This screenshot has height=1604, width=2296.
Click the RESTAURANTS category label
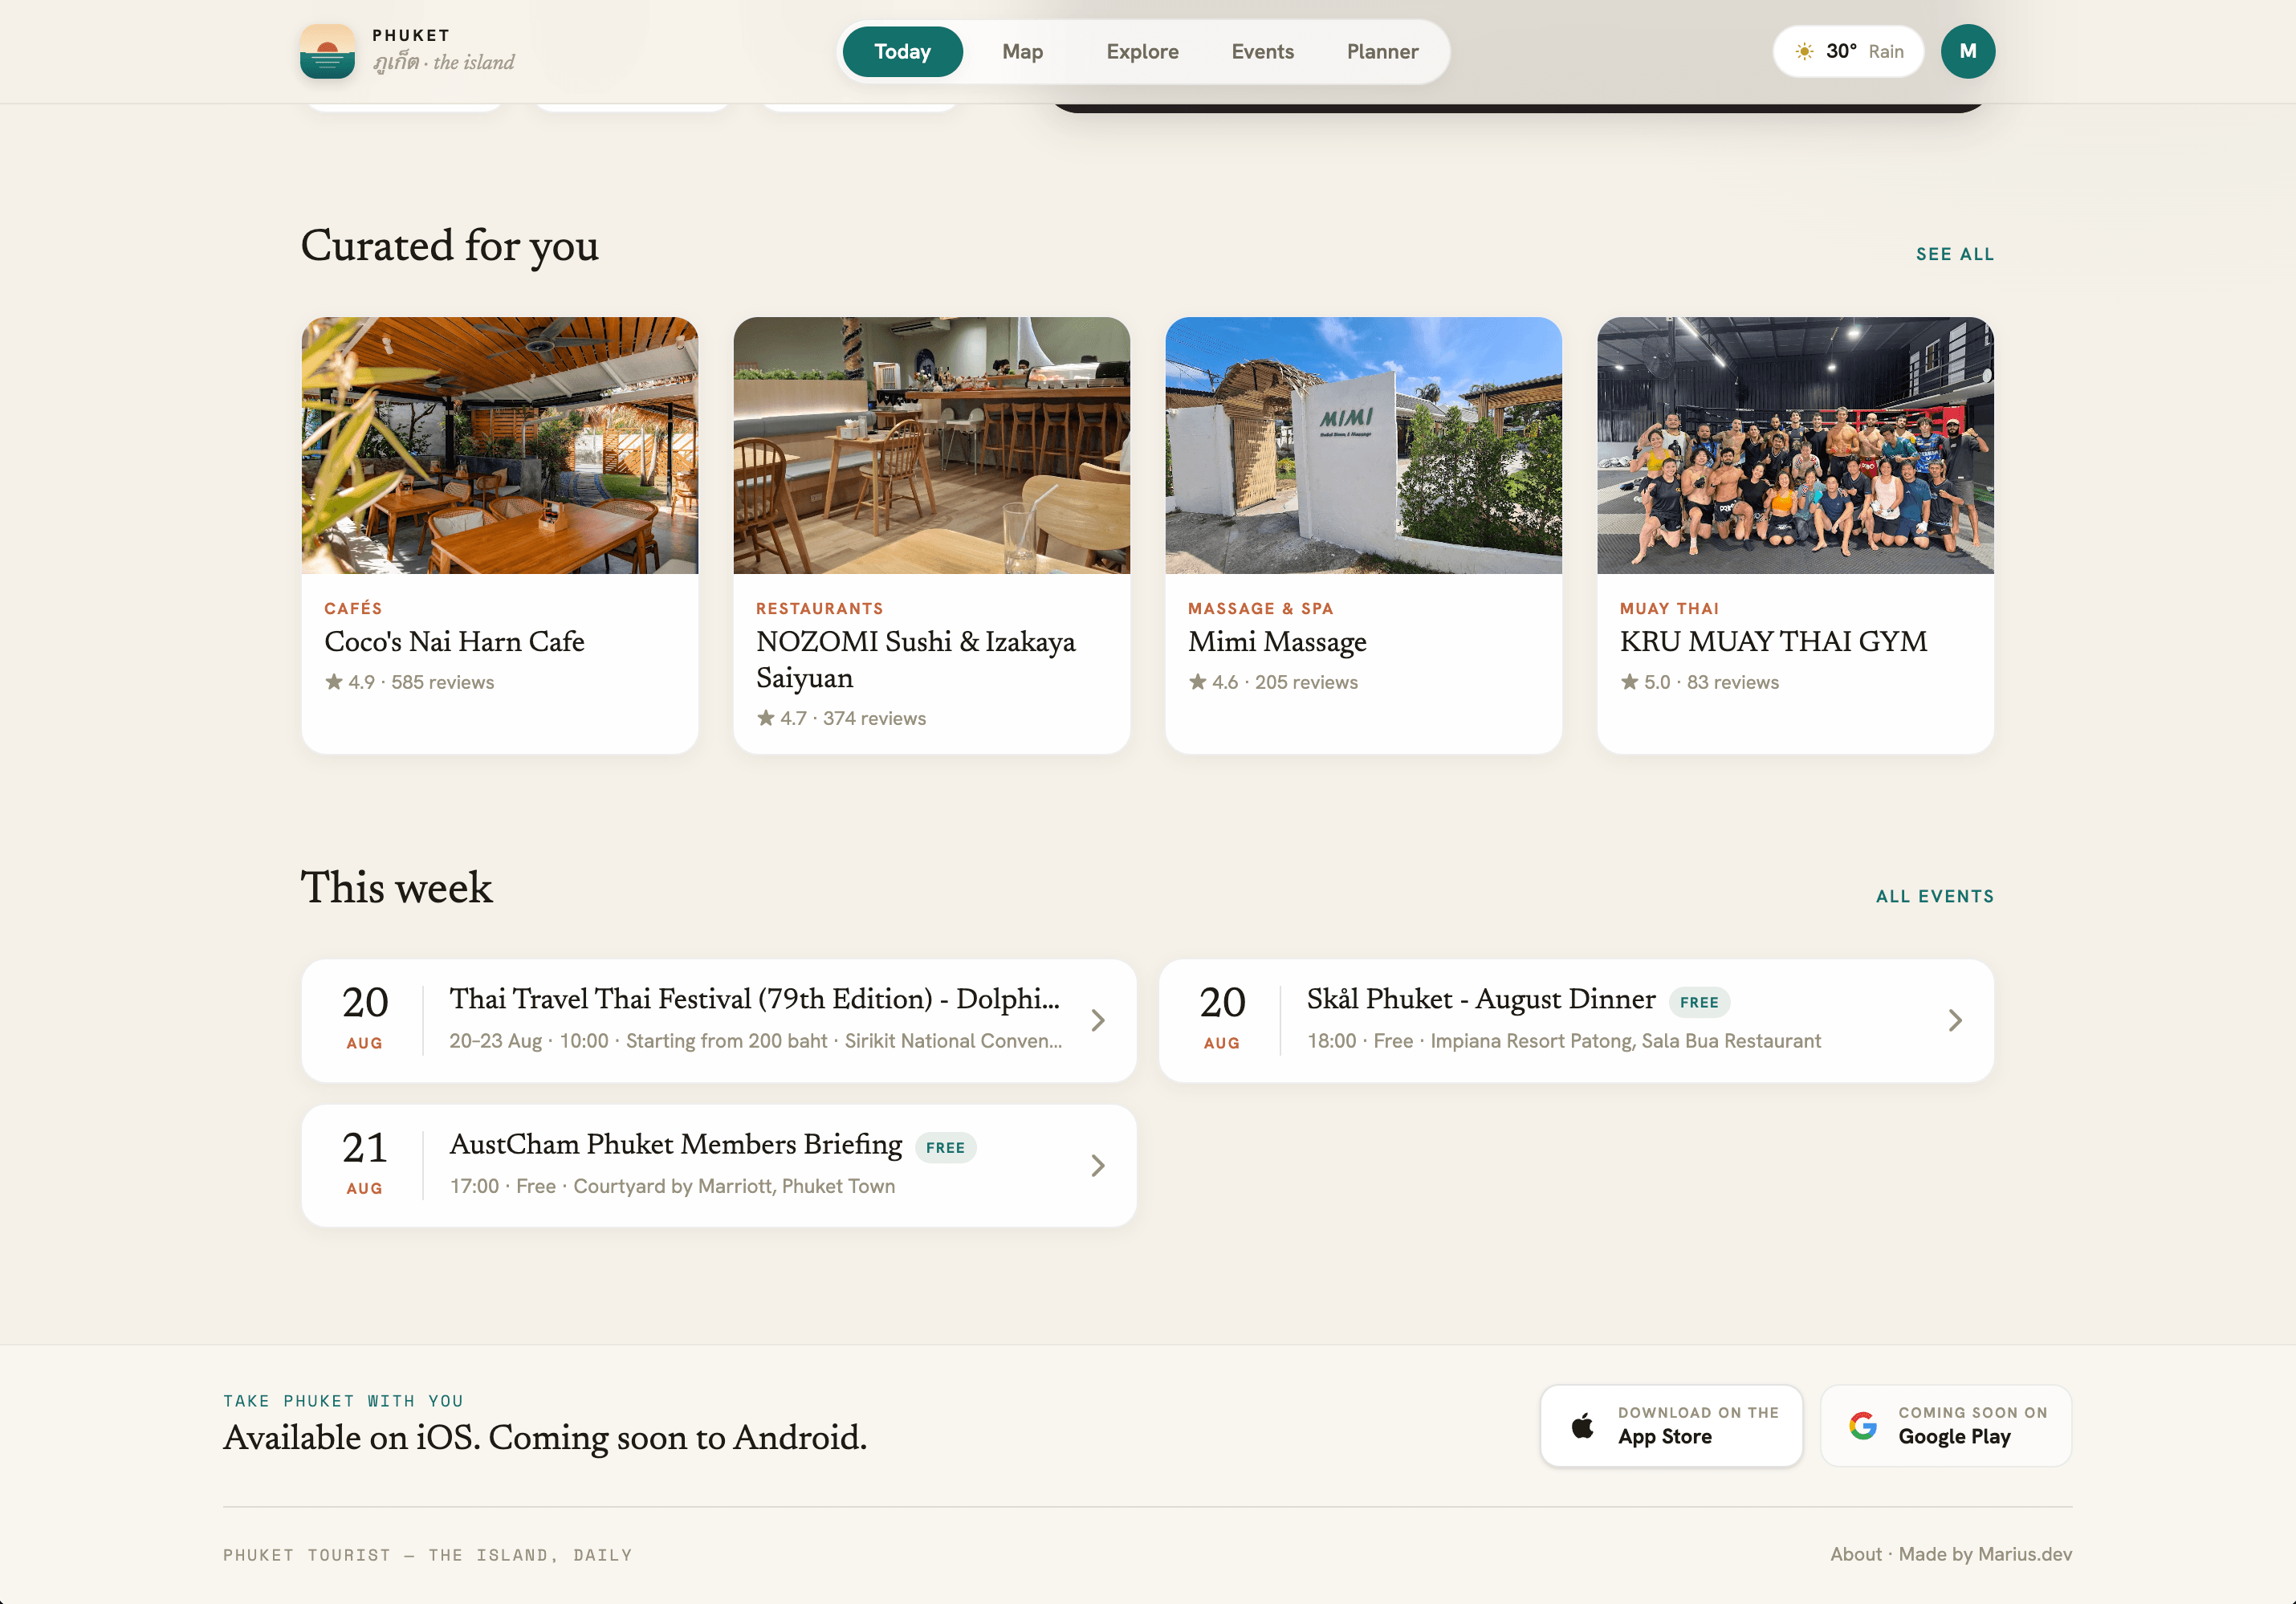(x=820, y=608)
